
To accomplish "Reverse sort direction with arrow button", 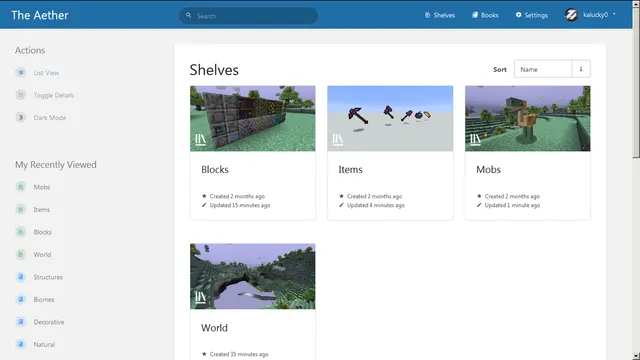I will [x=581, y=69].
